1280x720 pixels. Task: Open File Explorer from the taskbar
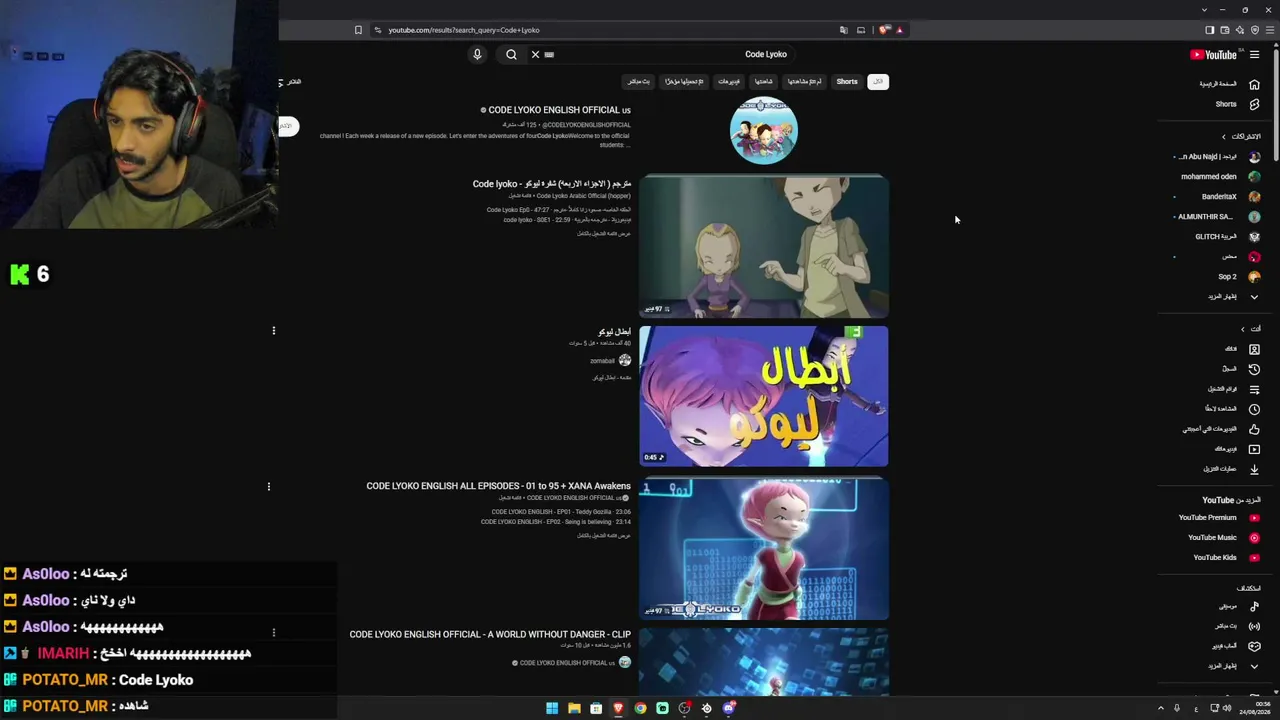click(x=574, y=708)
